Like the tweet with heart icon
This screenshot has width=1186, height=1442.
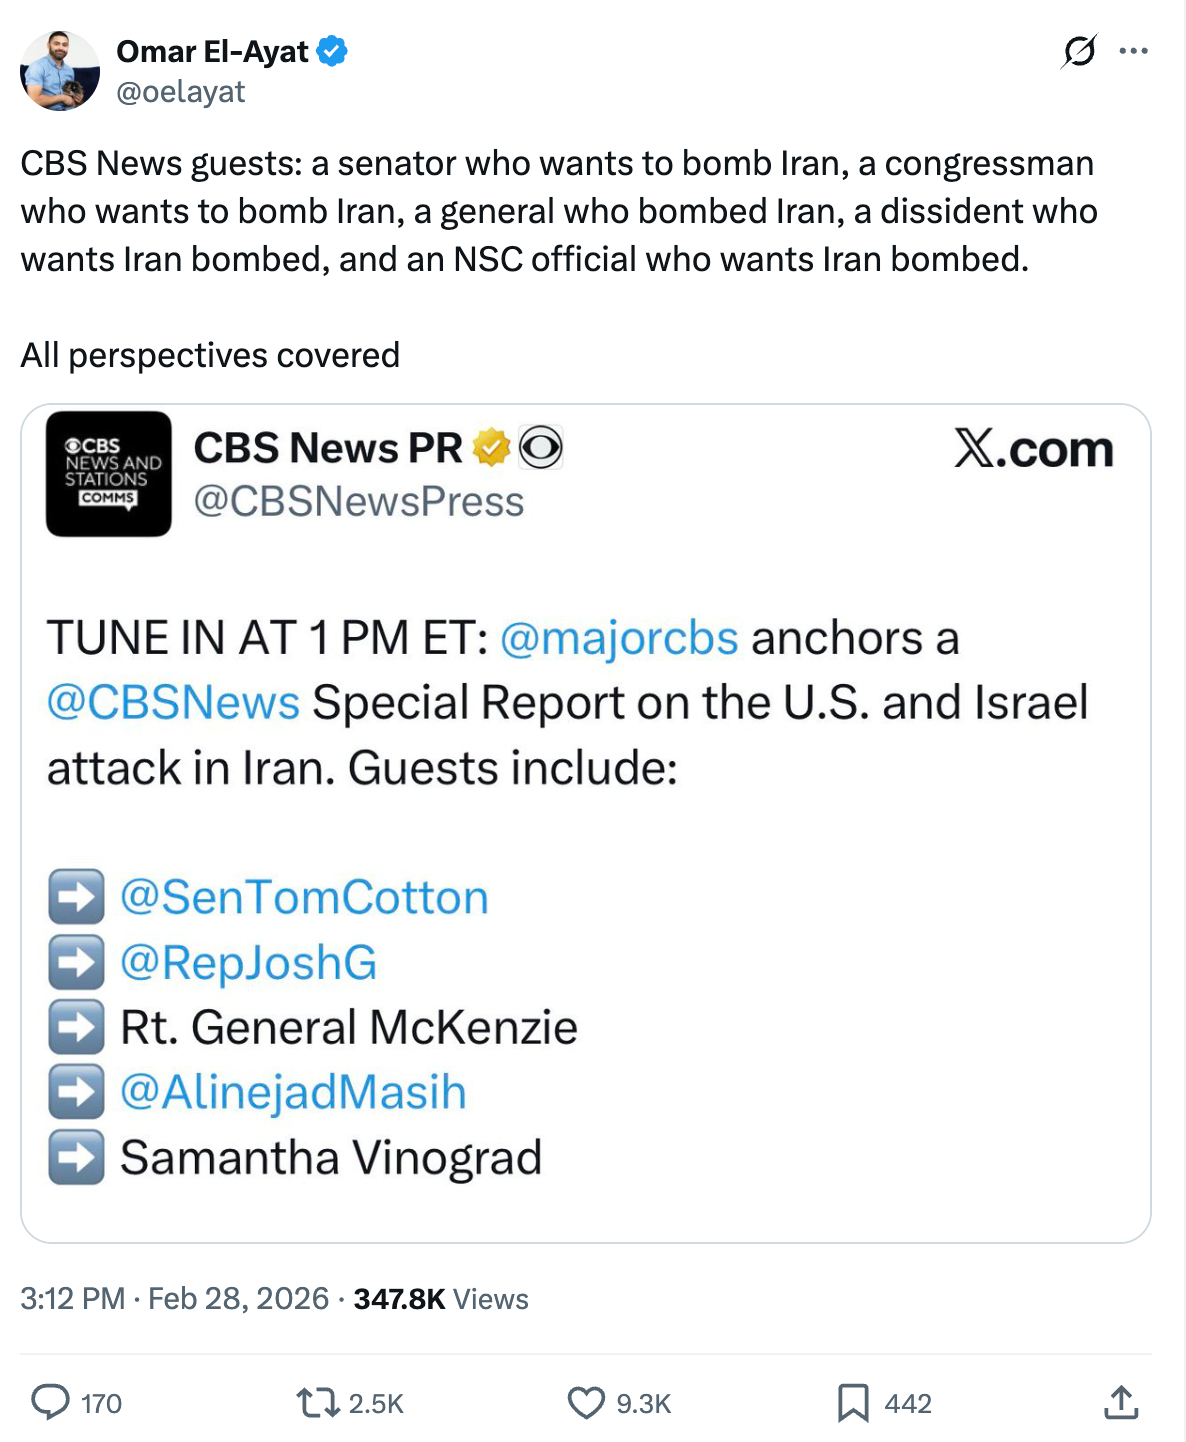pos(586,1402)
